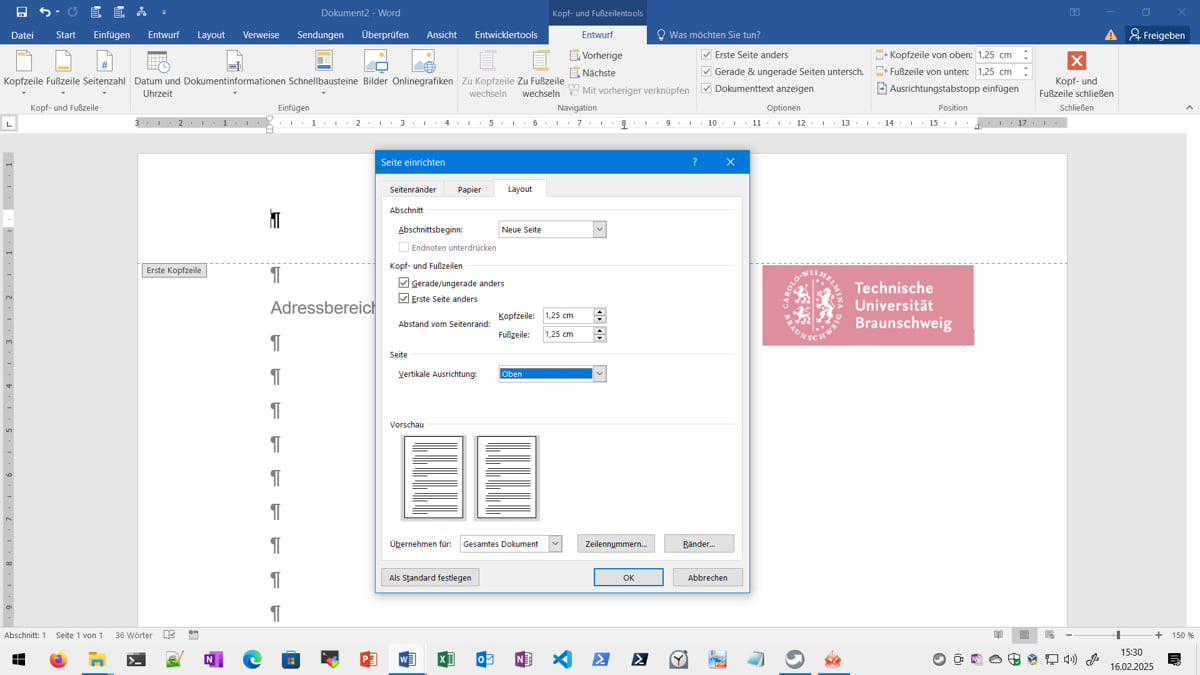The height and width of the screenshot is (675, 1200).
Task: Open Outlook from the taskbar
Action: 485,659
